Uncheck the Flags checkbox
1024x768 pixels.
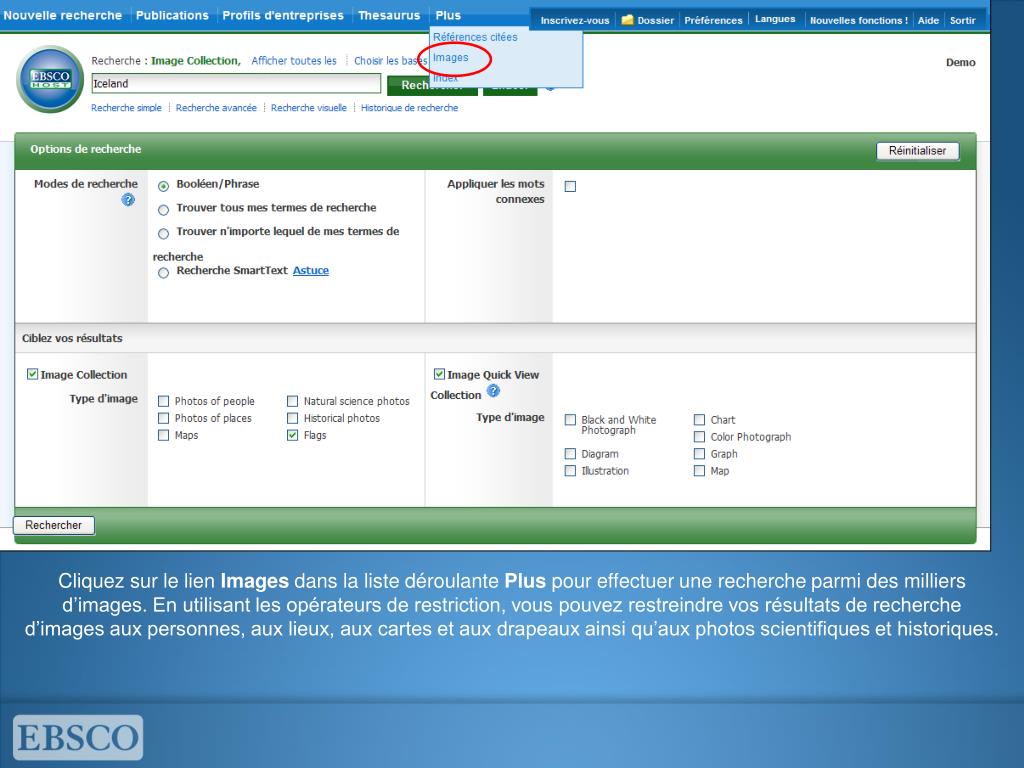[293, 435]
